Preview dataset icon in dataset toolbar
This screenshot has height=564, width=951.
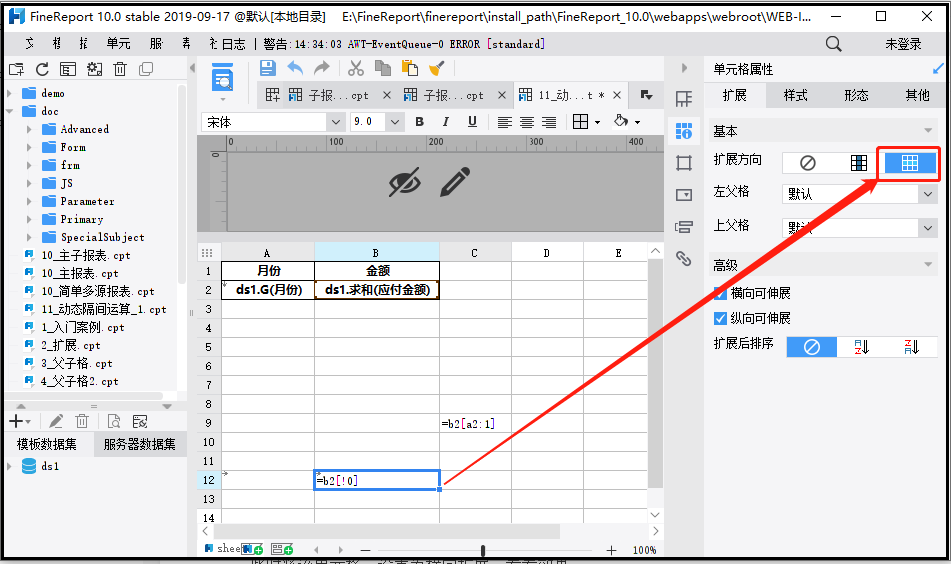pyautogui.click(x=113, y=421)
